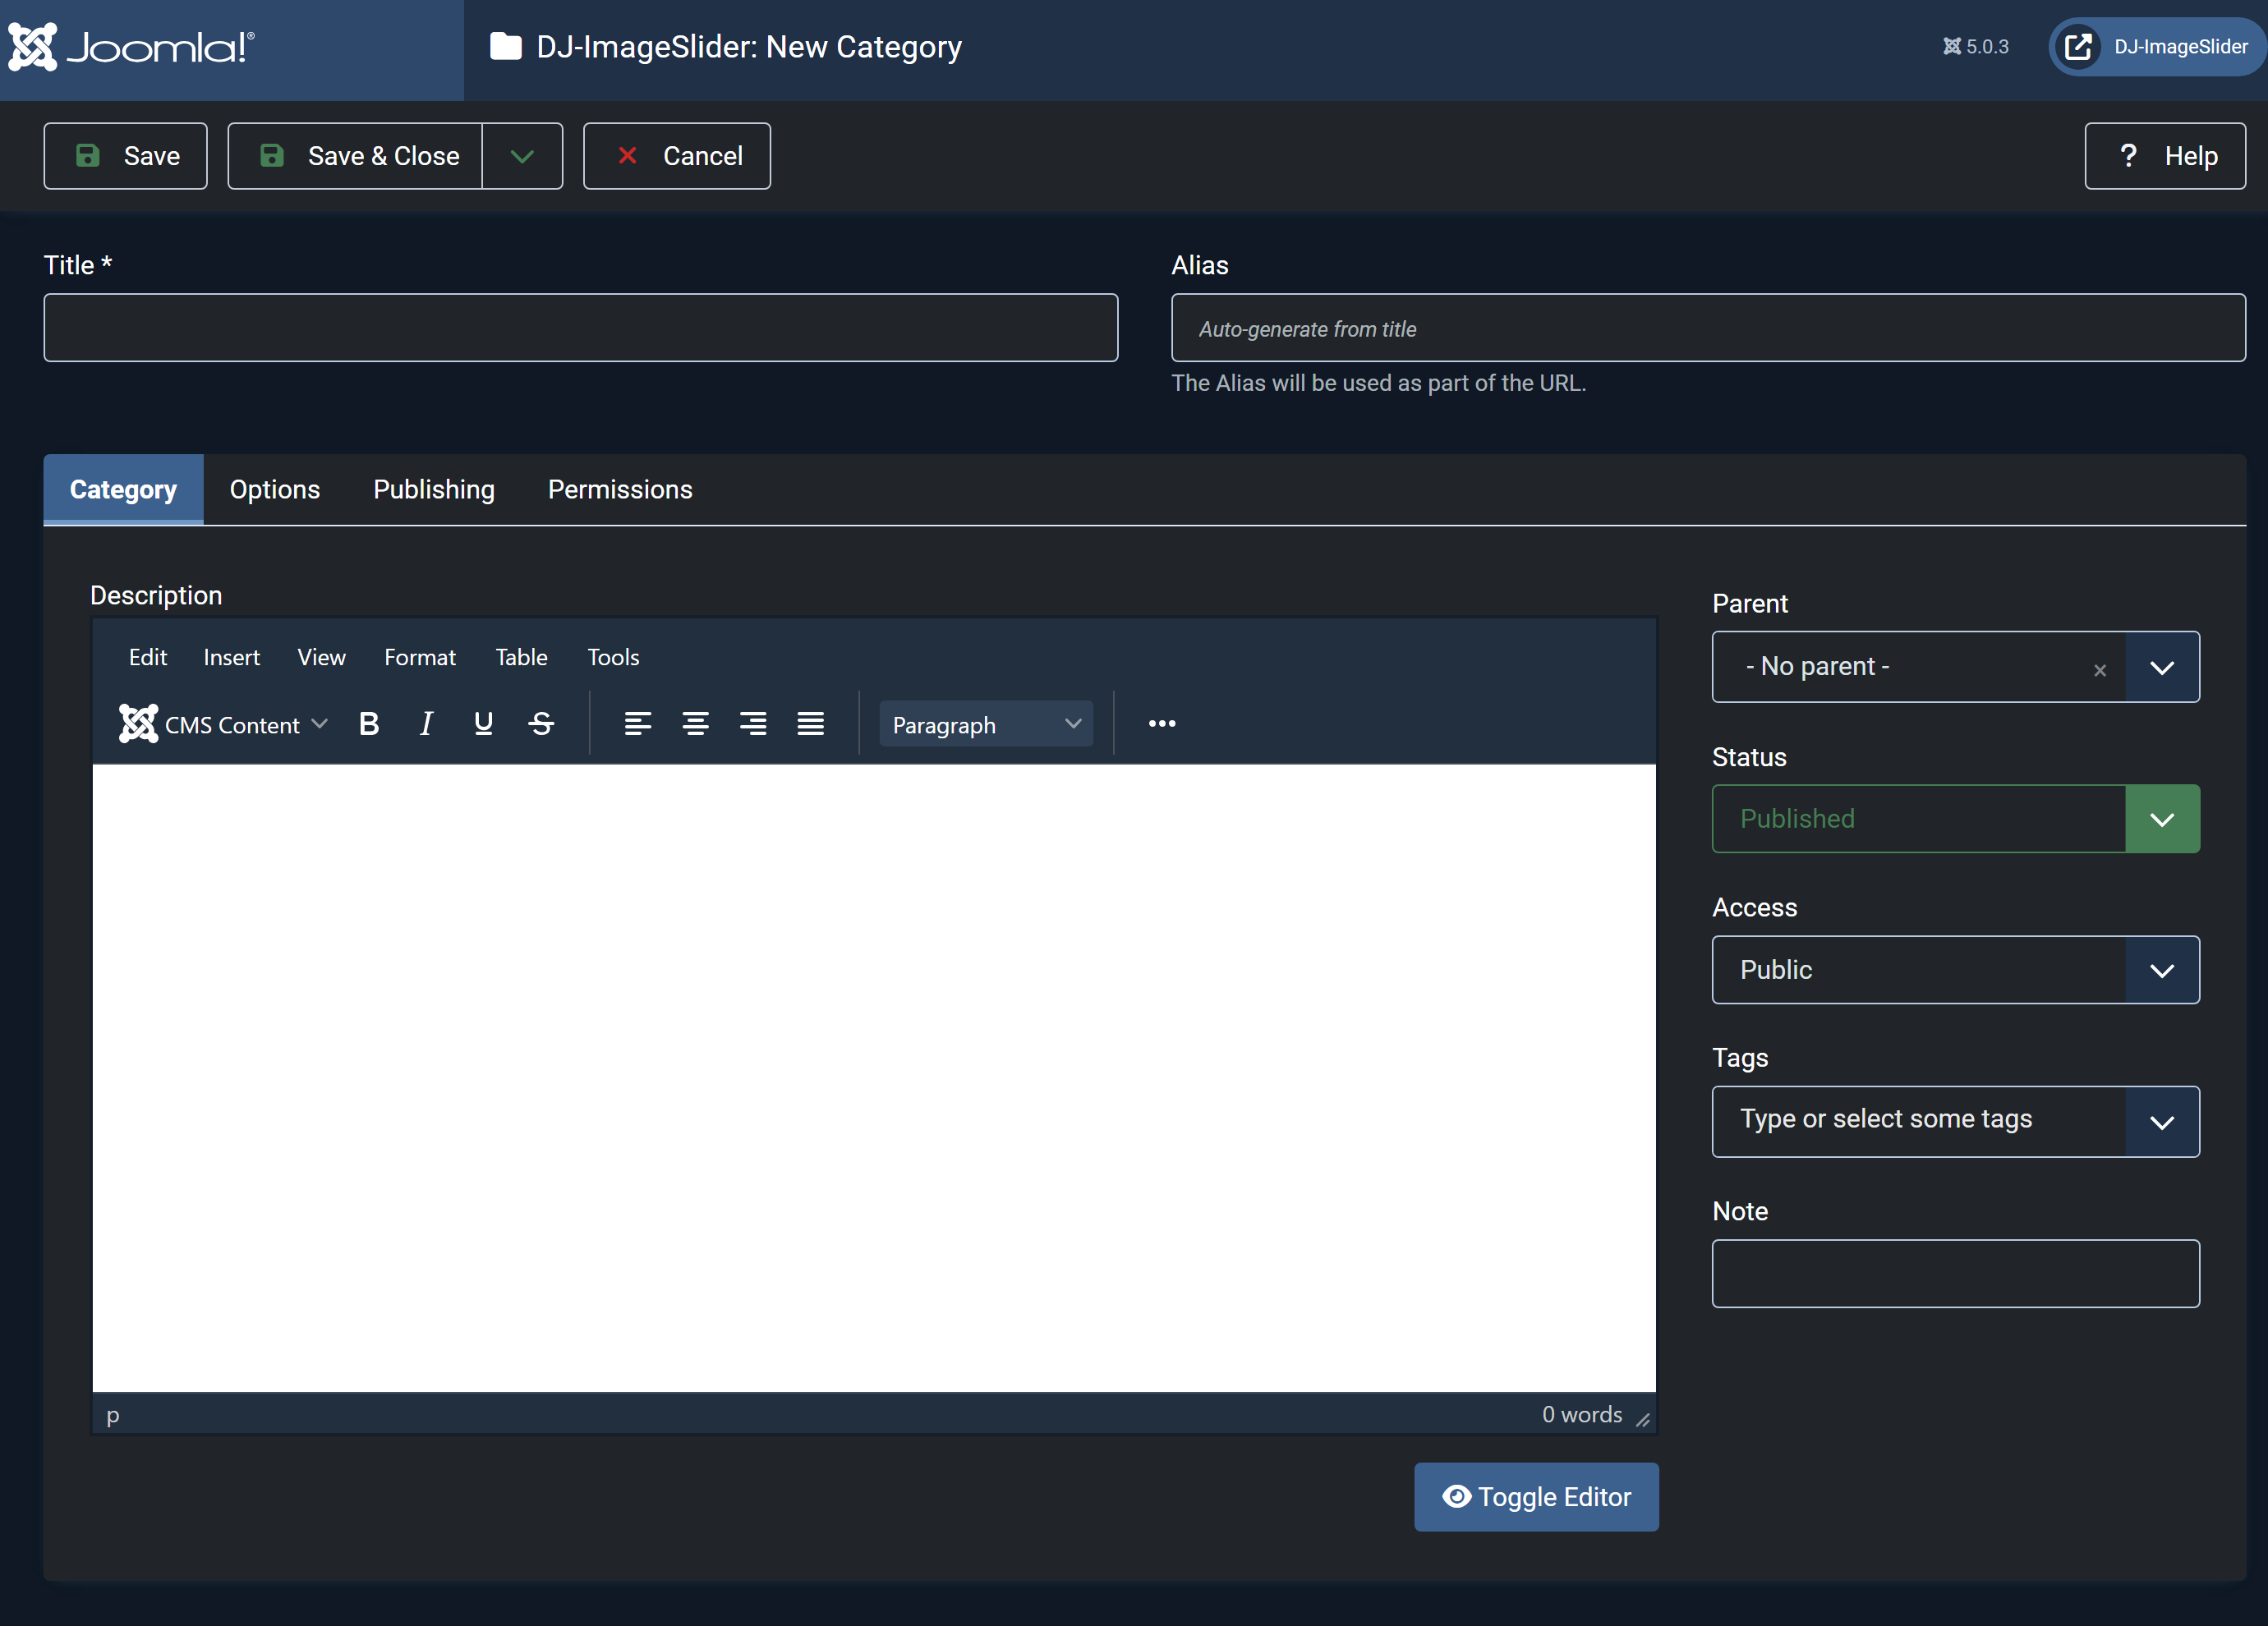Switch to the Permissions tab
This screenshot has width=2268, height=1626.
point(620,489)
